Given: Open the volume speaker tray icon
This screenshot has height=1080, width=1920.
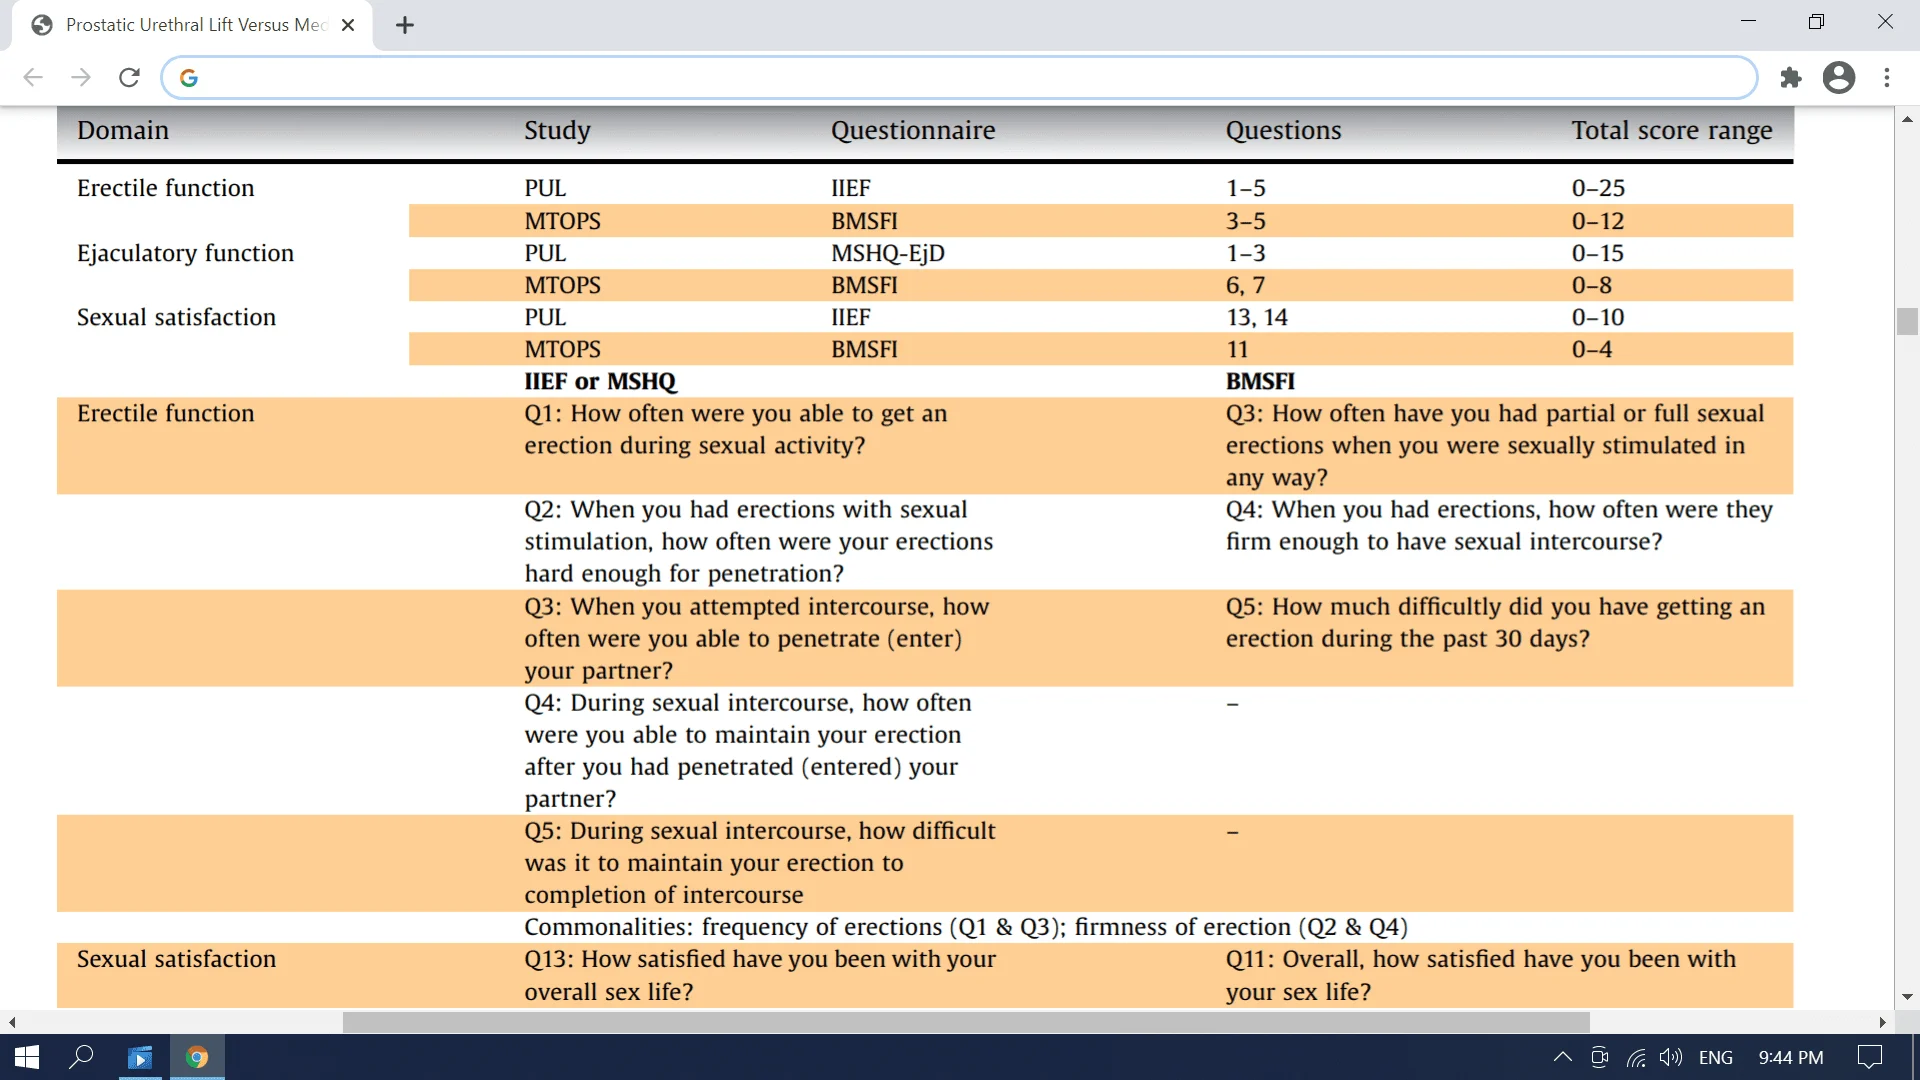Looking at the screenshot, I should (1671, 1057).
